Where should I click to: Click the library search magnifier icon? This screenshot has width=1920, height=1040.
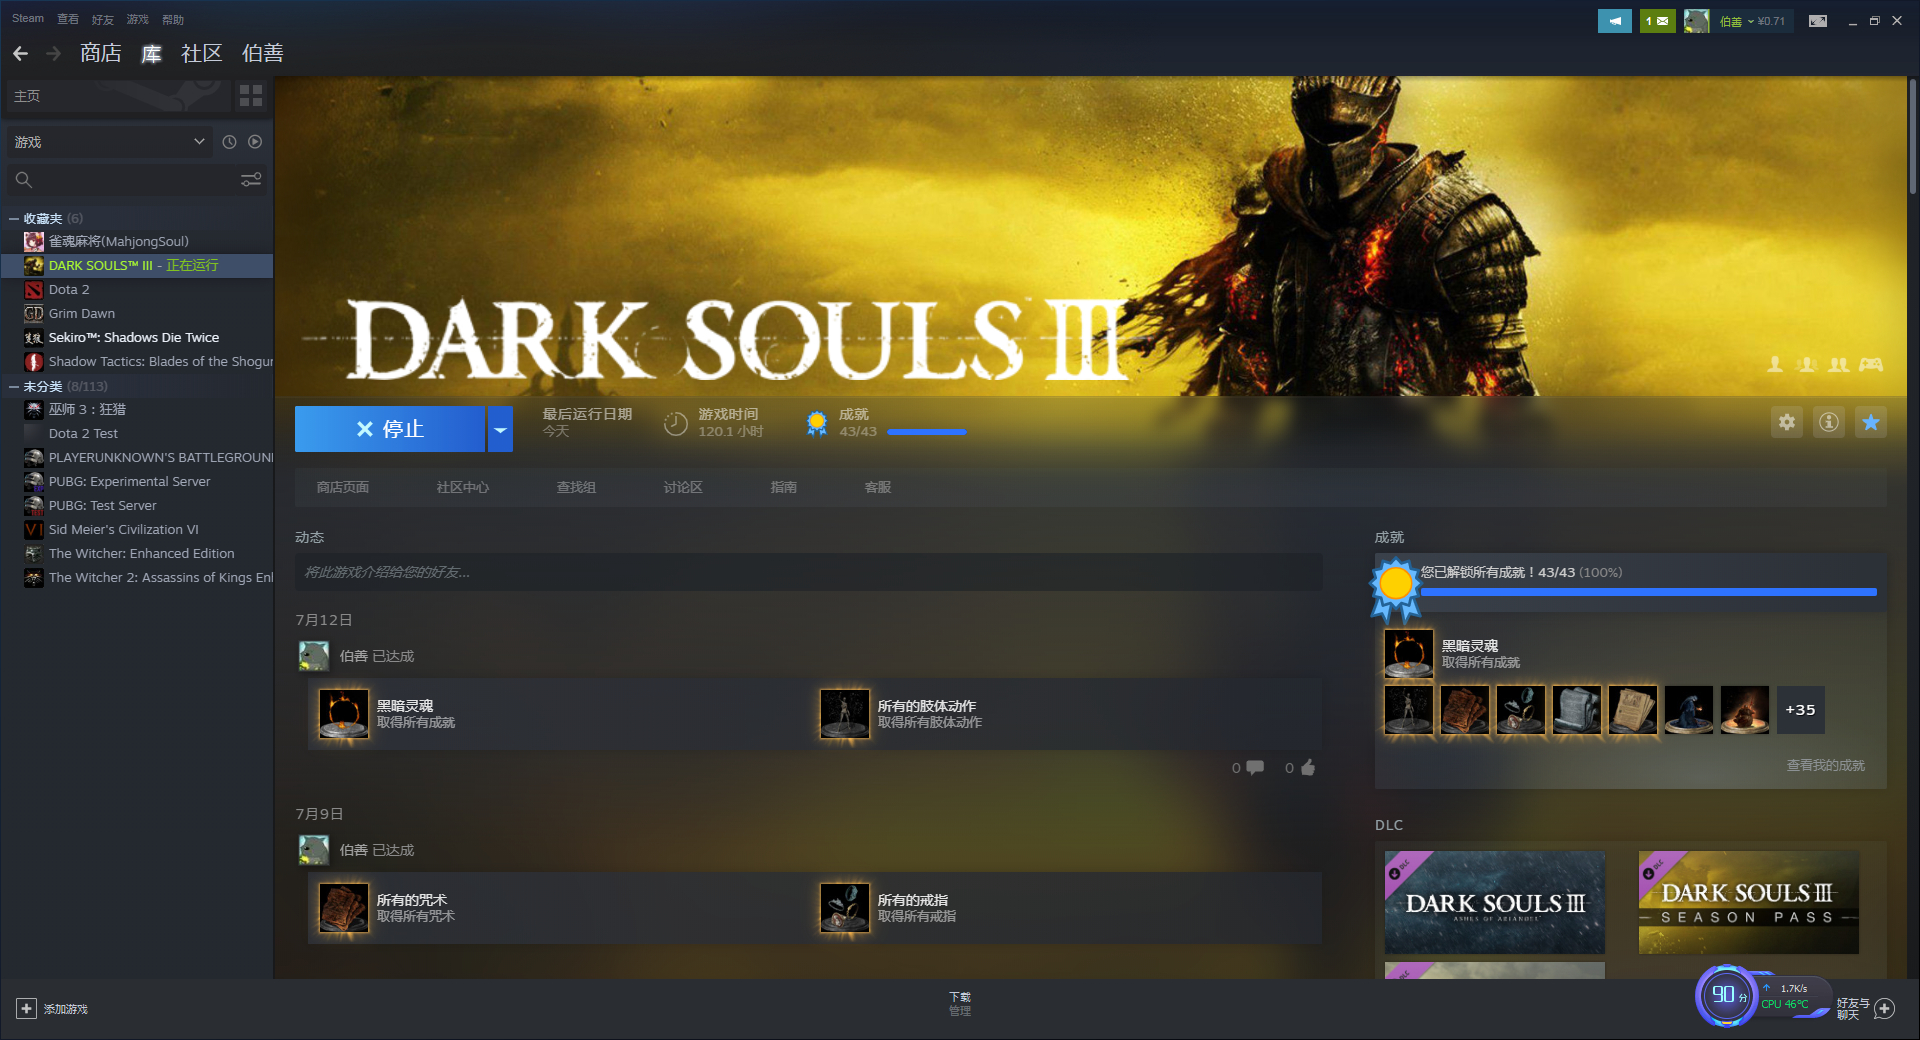click(24, 180)
